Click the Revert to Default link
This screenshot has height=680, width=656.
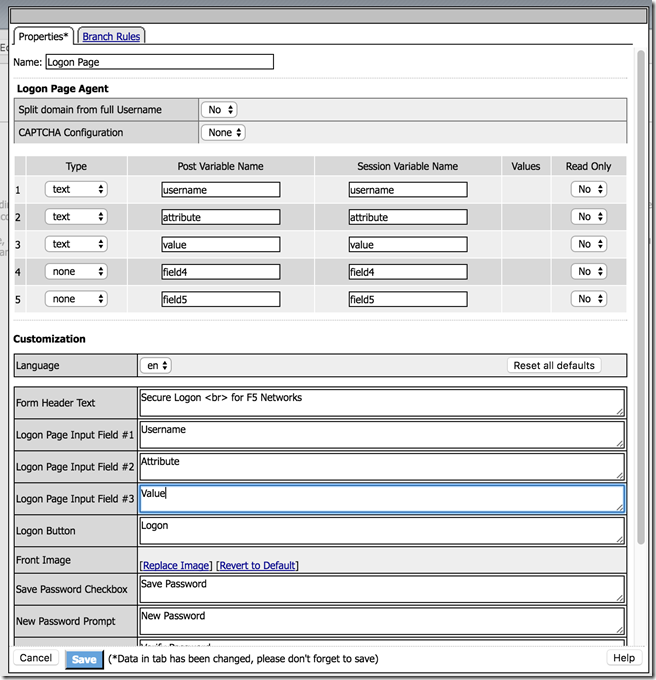pyautogui.click(x=257, y=565)
